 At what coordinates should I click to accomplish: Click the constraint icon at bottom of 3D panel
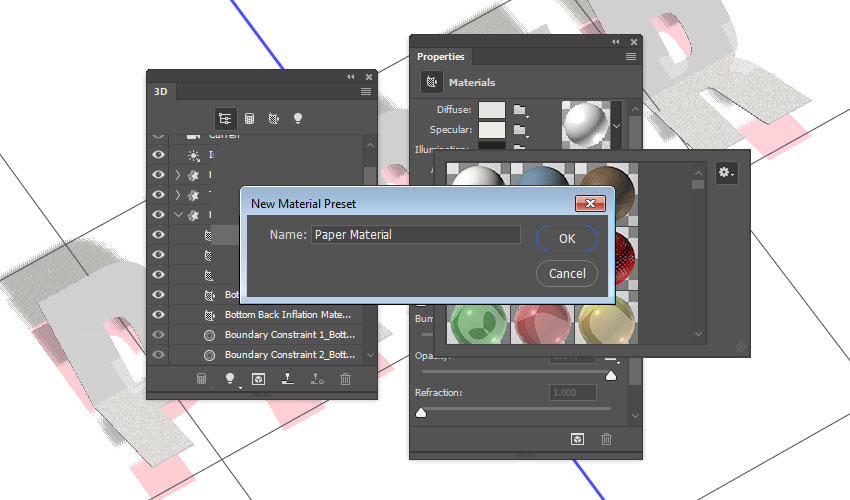coord(317,379)
